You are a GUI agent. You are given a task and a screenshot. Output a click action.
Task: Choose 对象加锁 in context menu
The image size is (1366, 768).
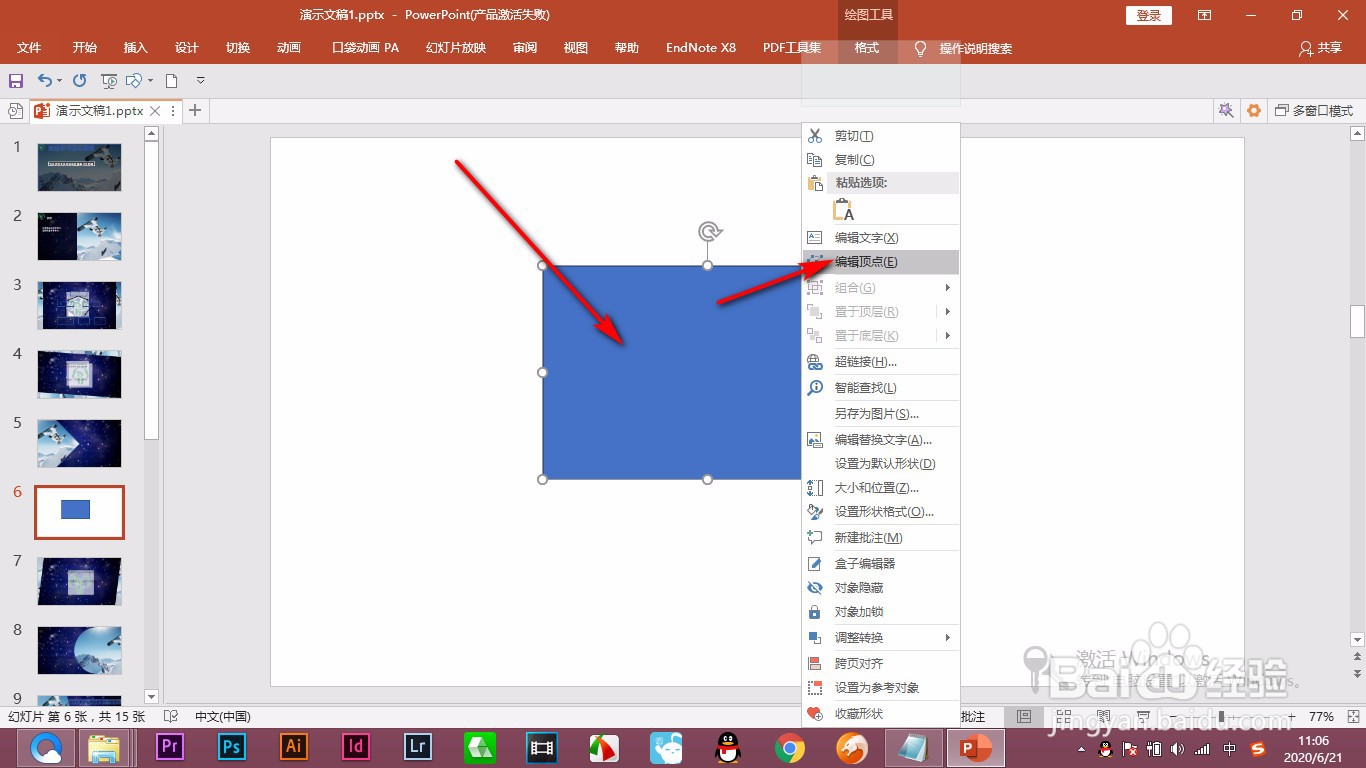coord(881,612)
